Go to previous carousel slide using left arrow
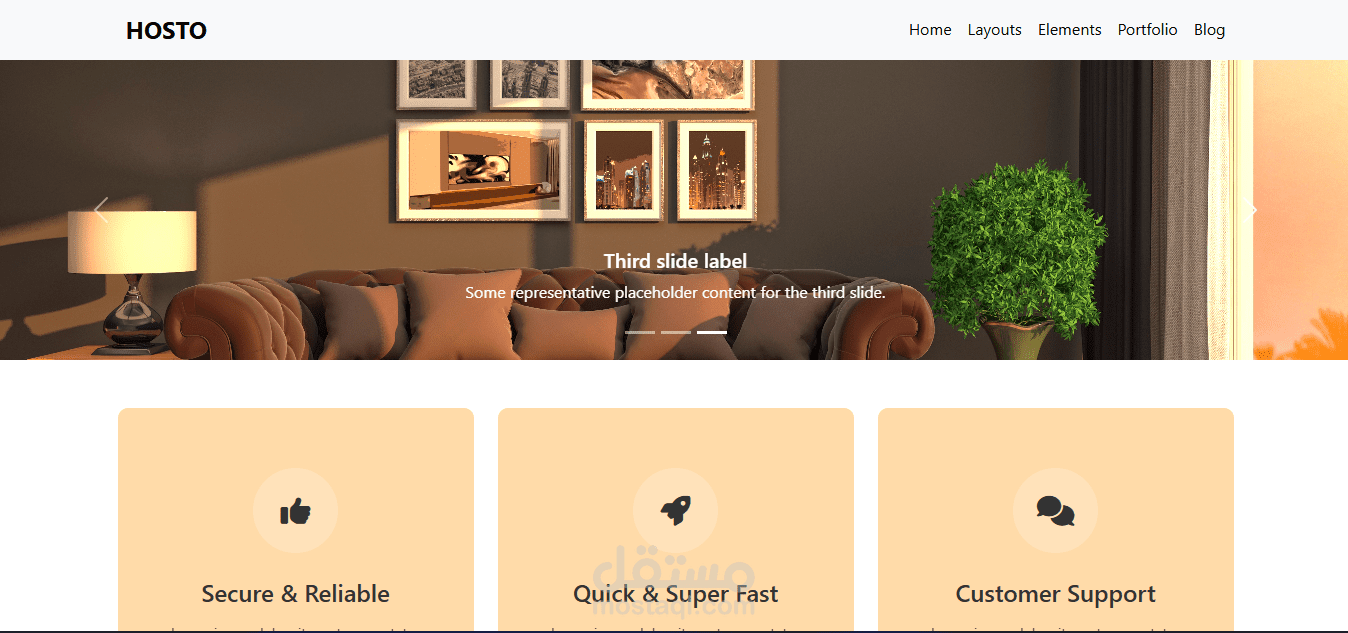 tap(101, 210)
